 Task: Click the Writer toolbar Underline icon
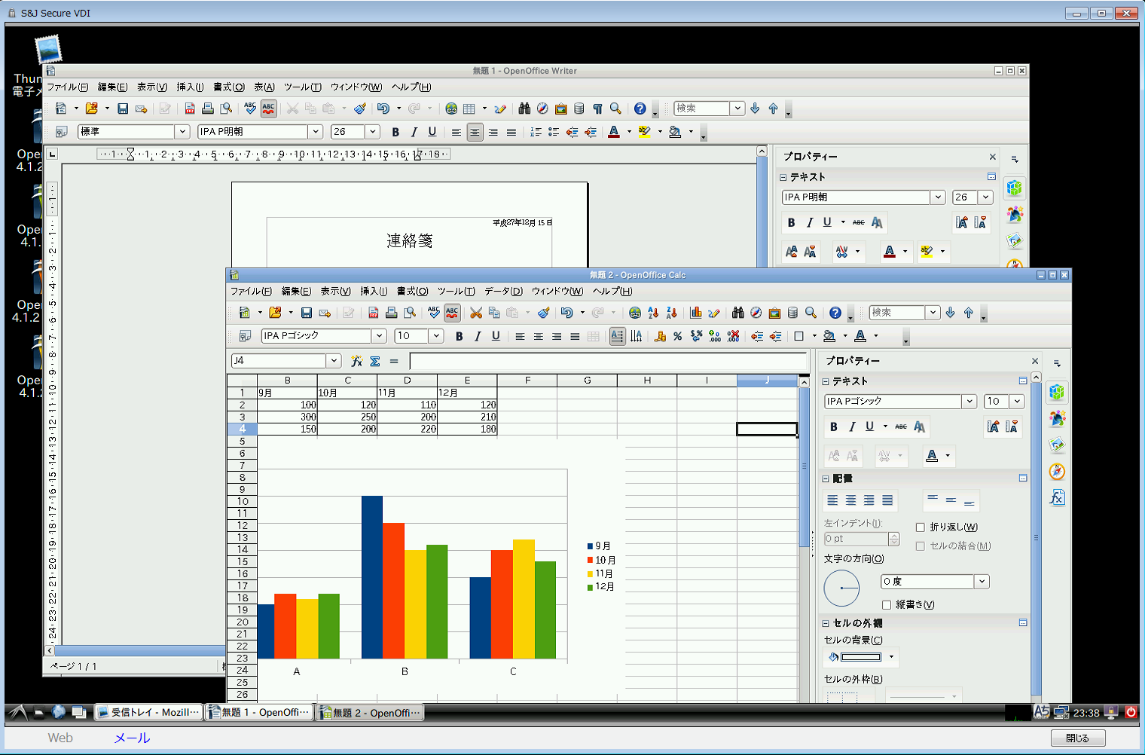(432, 132)
